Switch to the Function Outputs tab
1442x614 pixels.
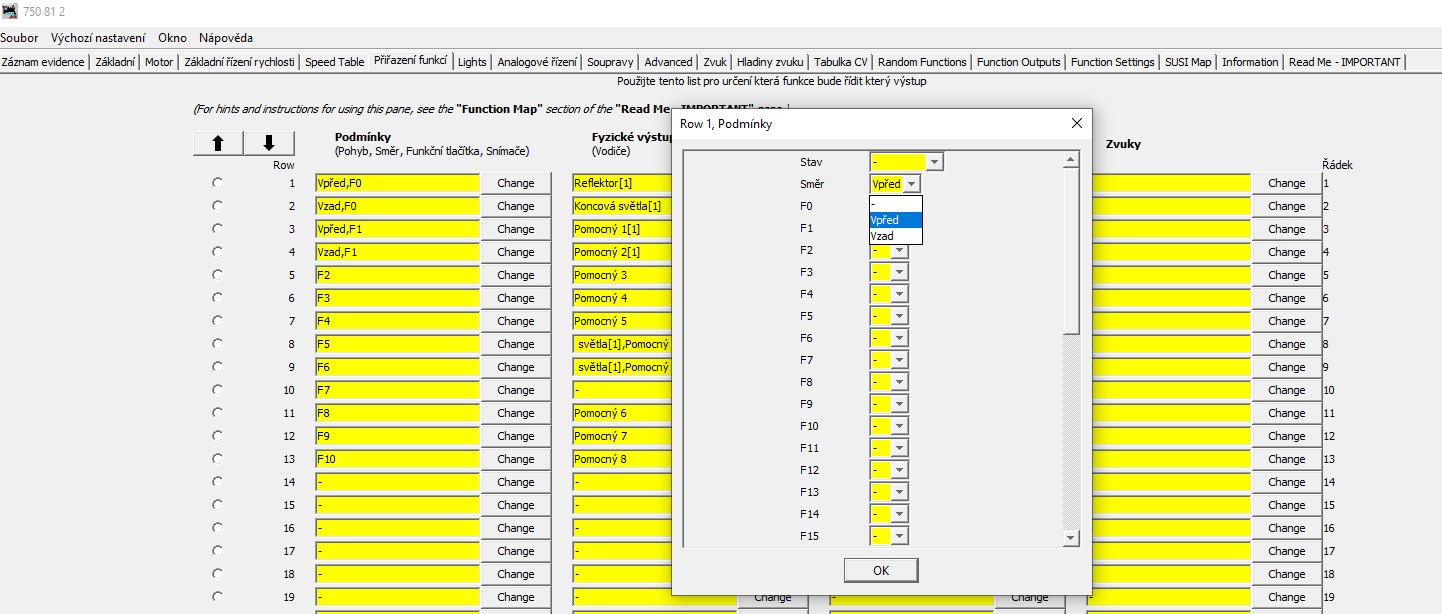[1019, 62]
